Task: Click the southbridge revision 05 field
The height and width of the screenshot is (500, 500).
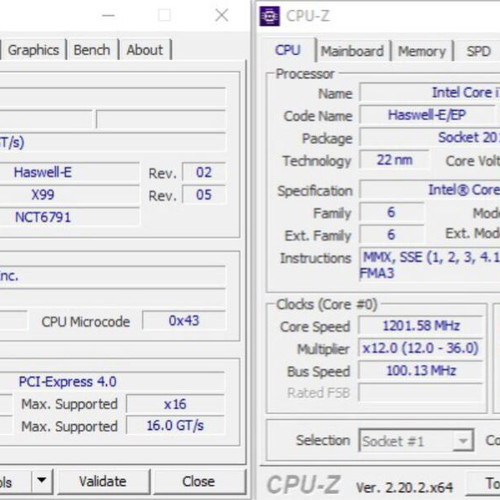Action: coord(204,195)
